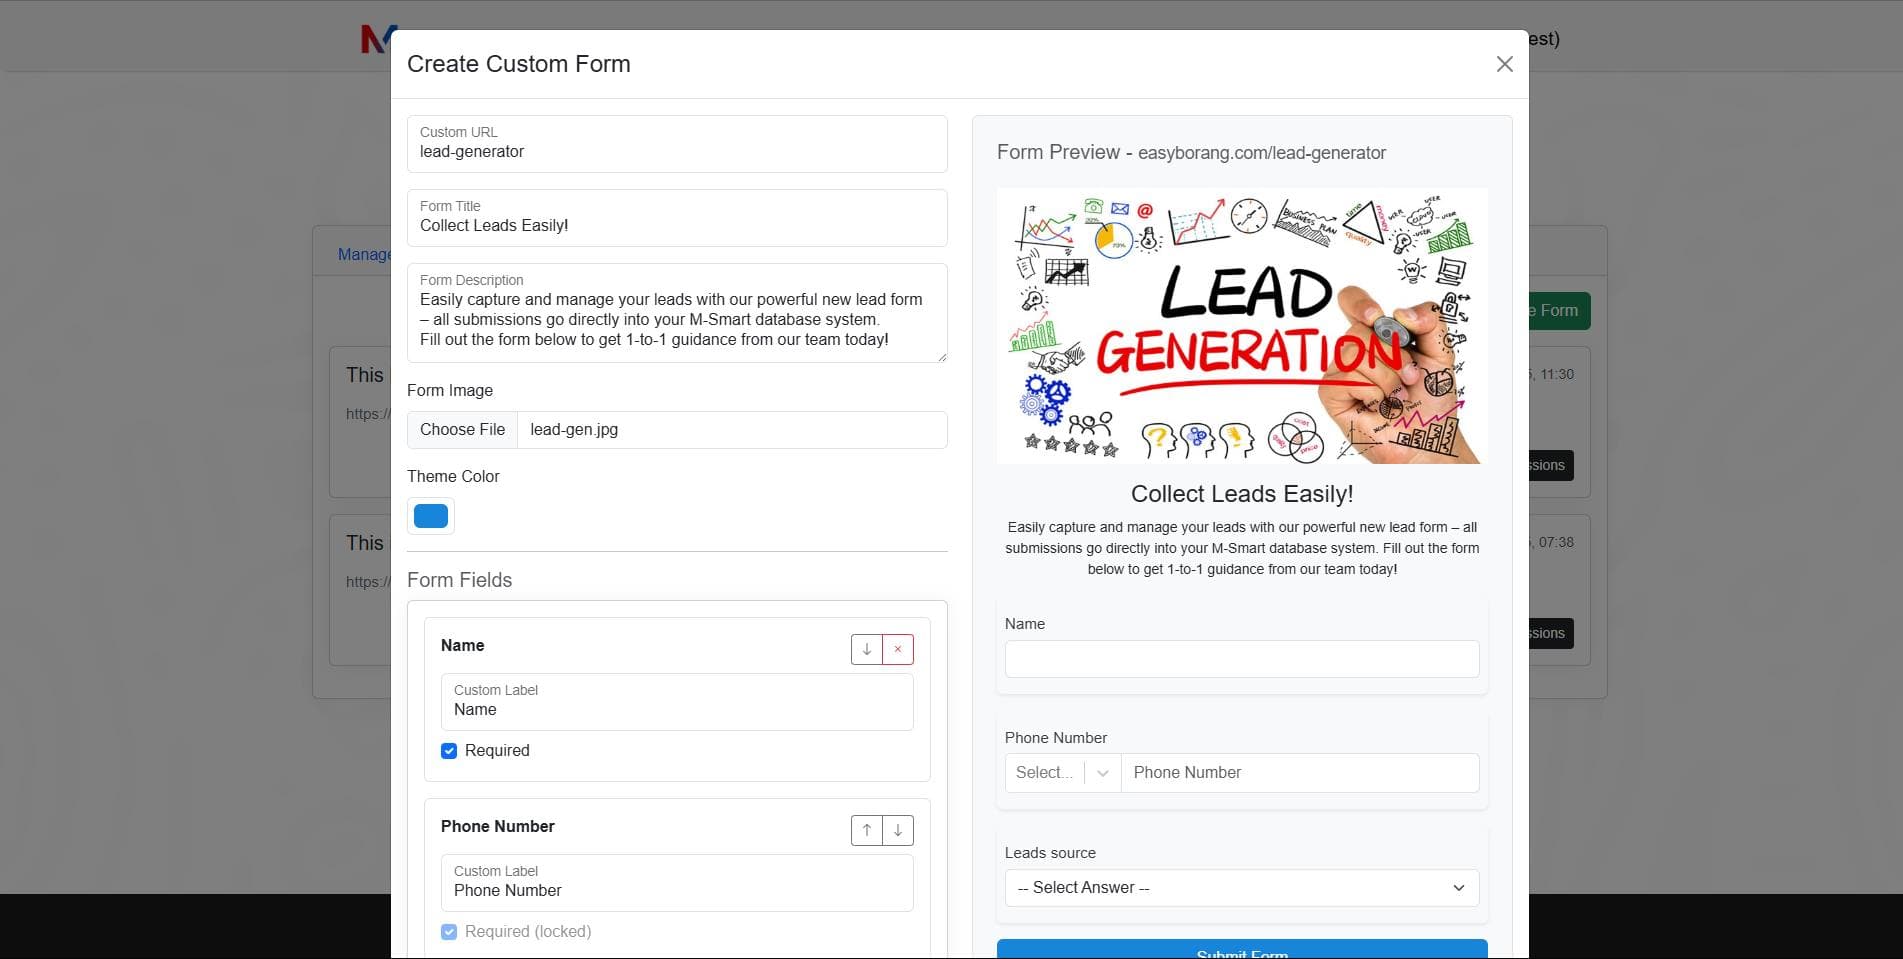The width and height of the screenshot is (1903, 959).
Task: Remove the Name field with the red × icon
Action: click(897, 649)
